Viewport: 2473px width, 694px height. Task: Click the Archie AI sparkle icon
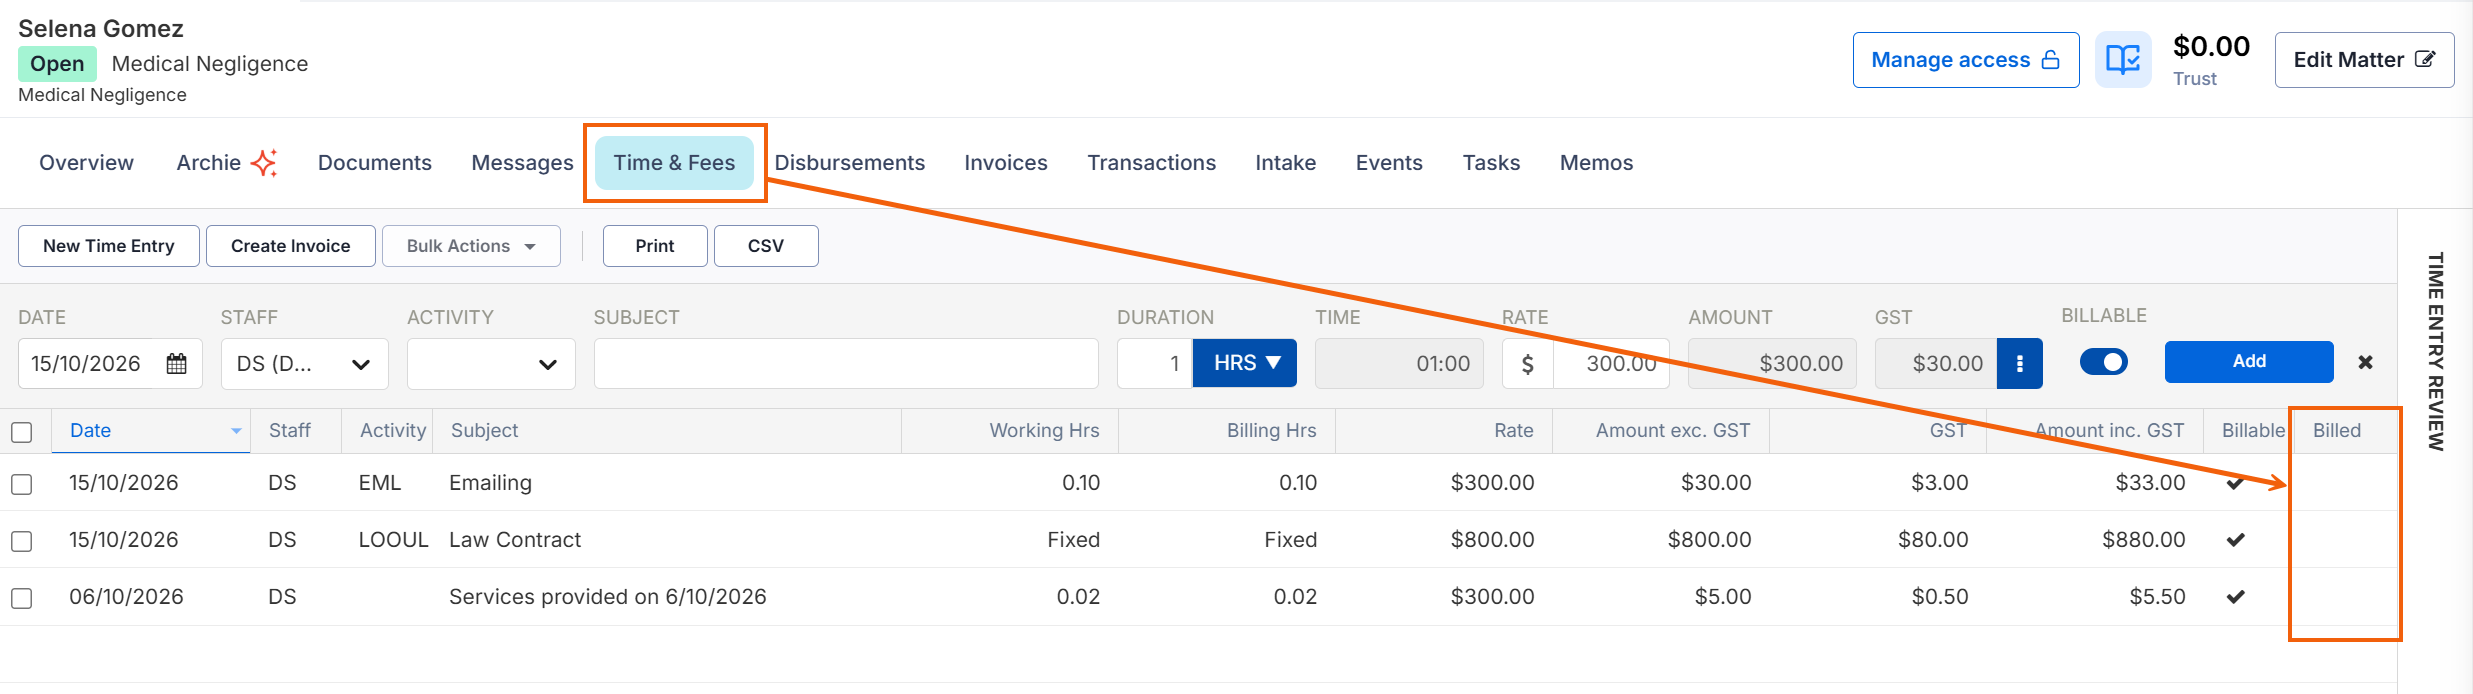tap(264, 163)
